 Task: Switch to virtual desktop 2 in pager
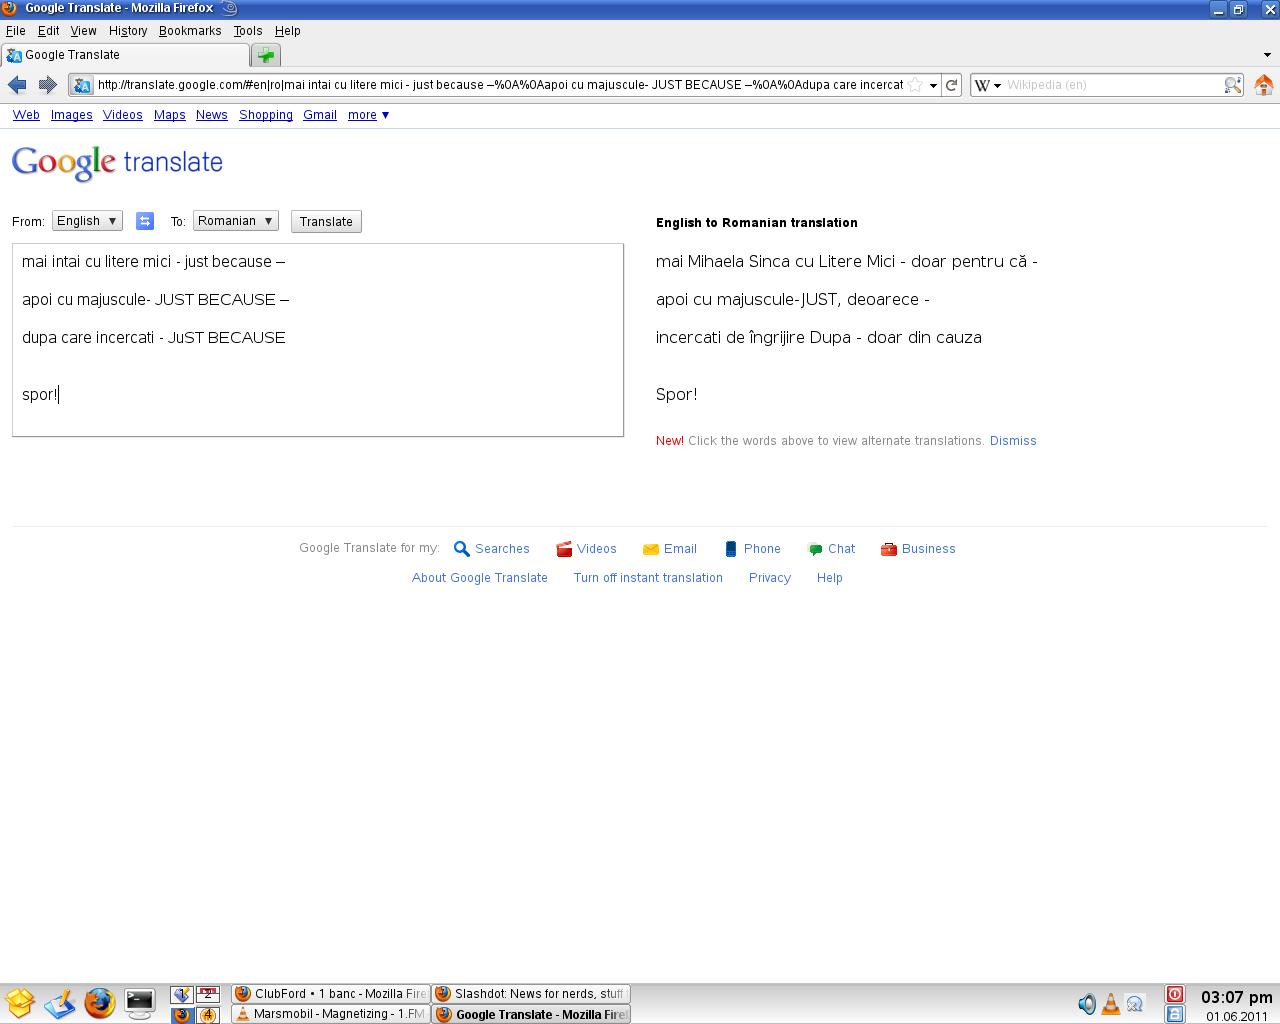point(207,994)
